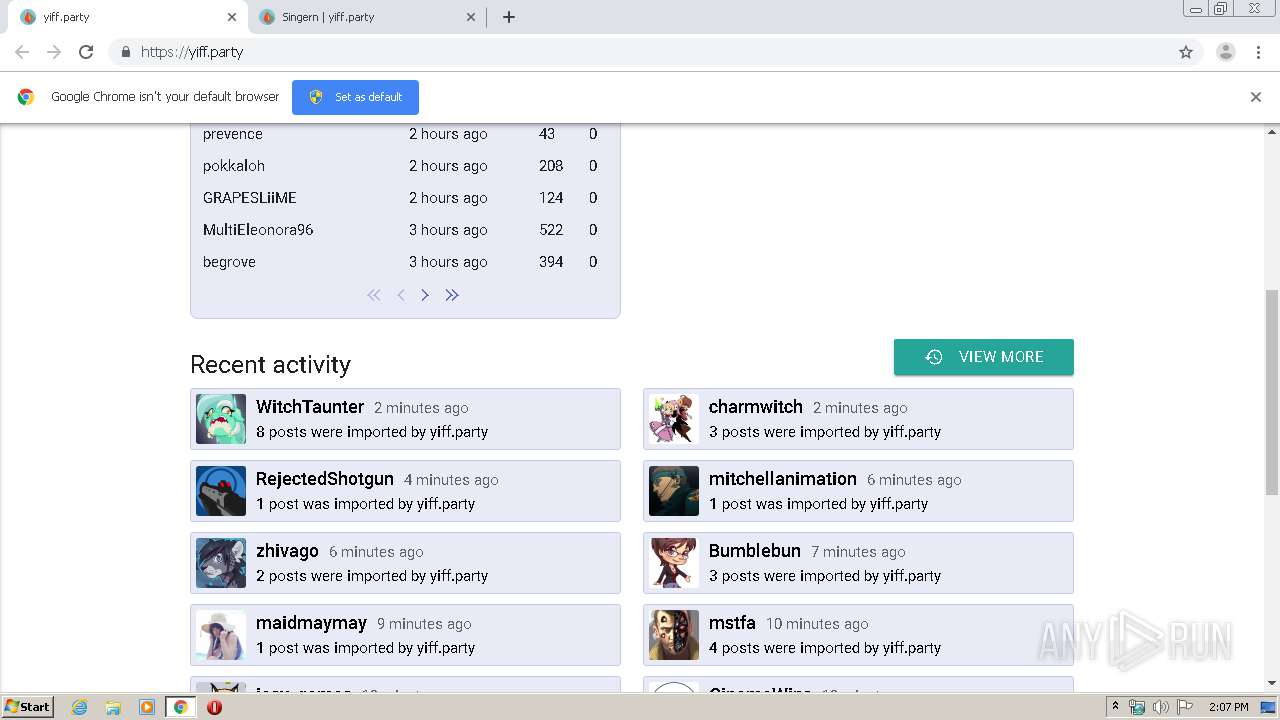Open the mitchellanimation creator link
Image resolution: width=1280 pixels, height=720 pixels.
(x=783, y=479)
